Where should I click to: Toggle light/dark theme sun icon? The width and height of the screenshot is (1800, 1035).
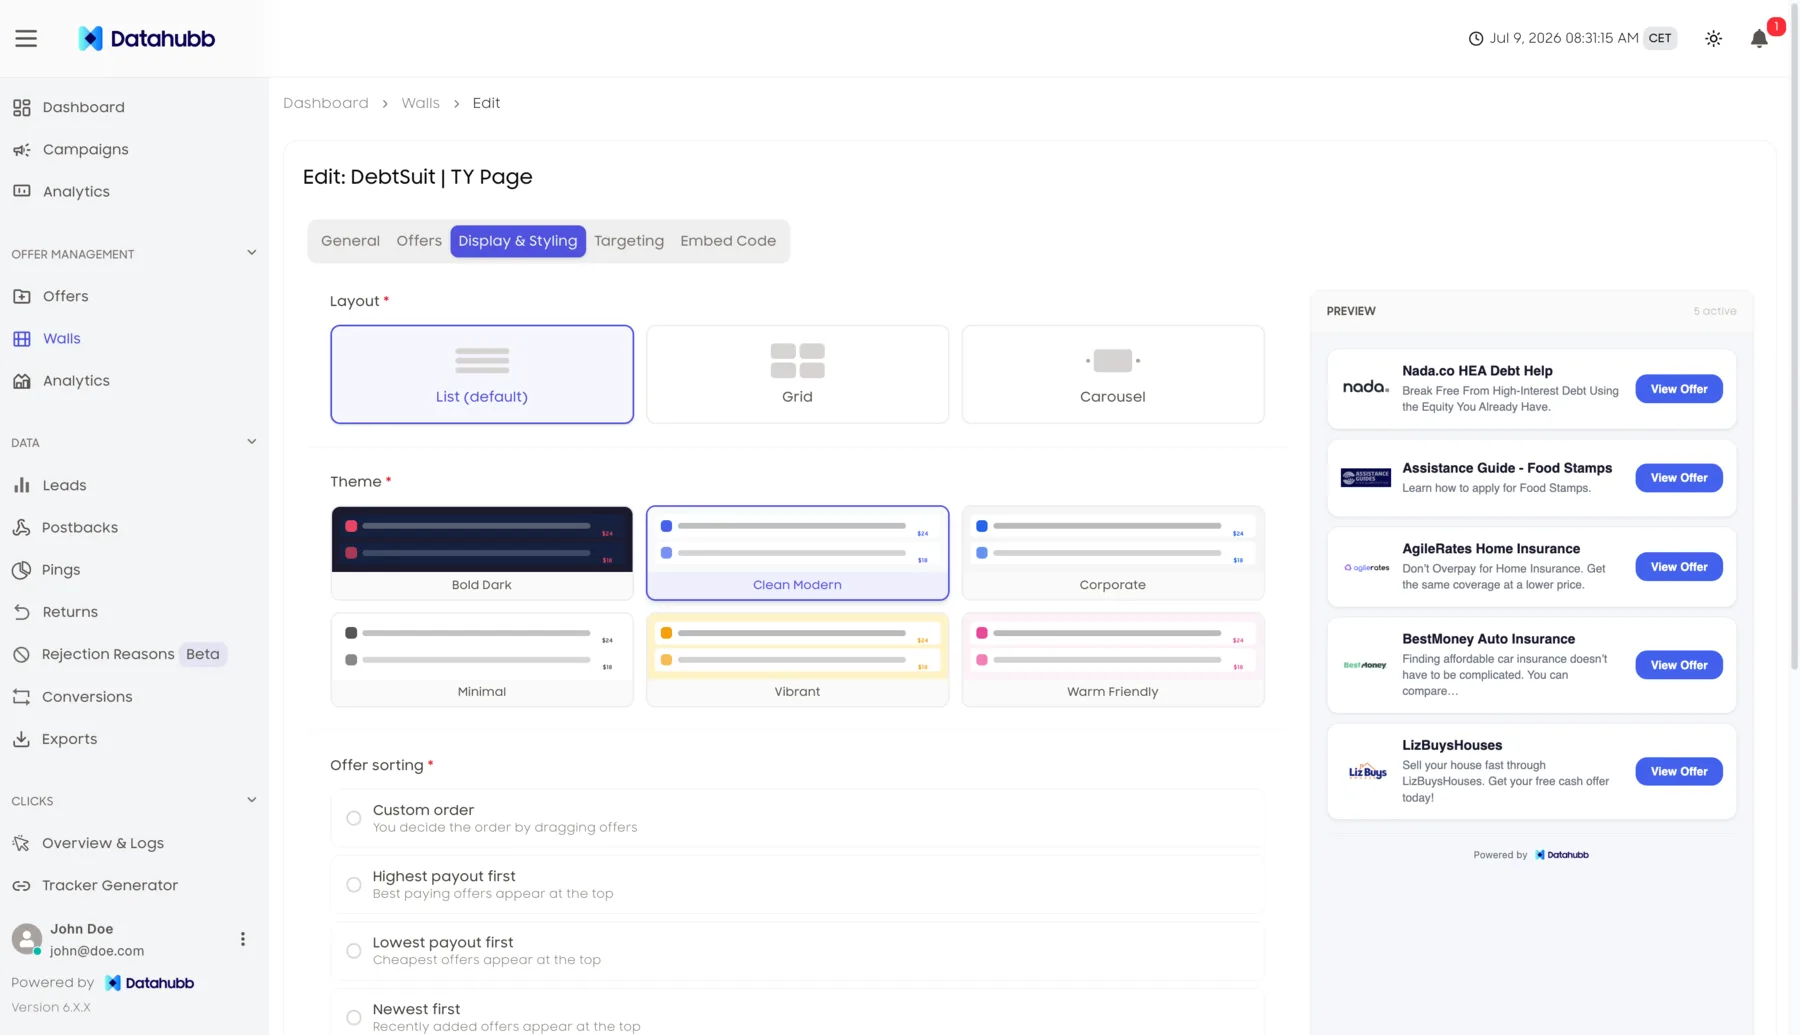1713,39
